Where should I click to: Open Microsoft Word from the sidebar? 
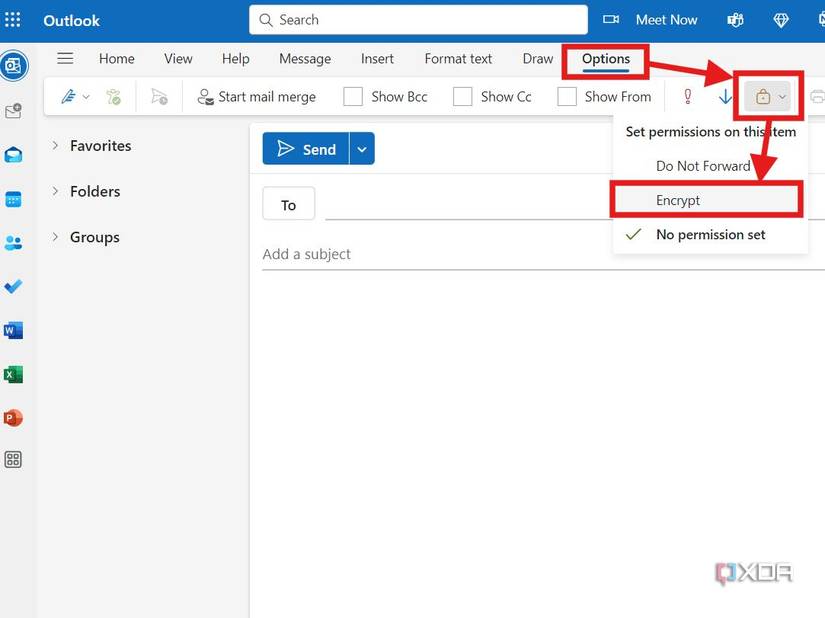coord(14,330)
